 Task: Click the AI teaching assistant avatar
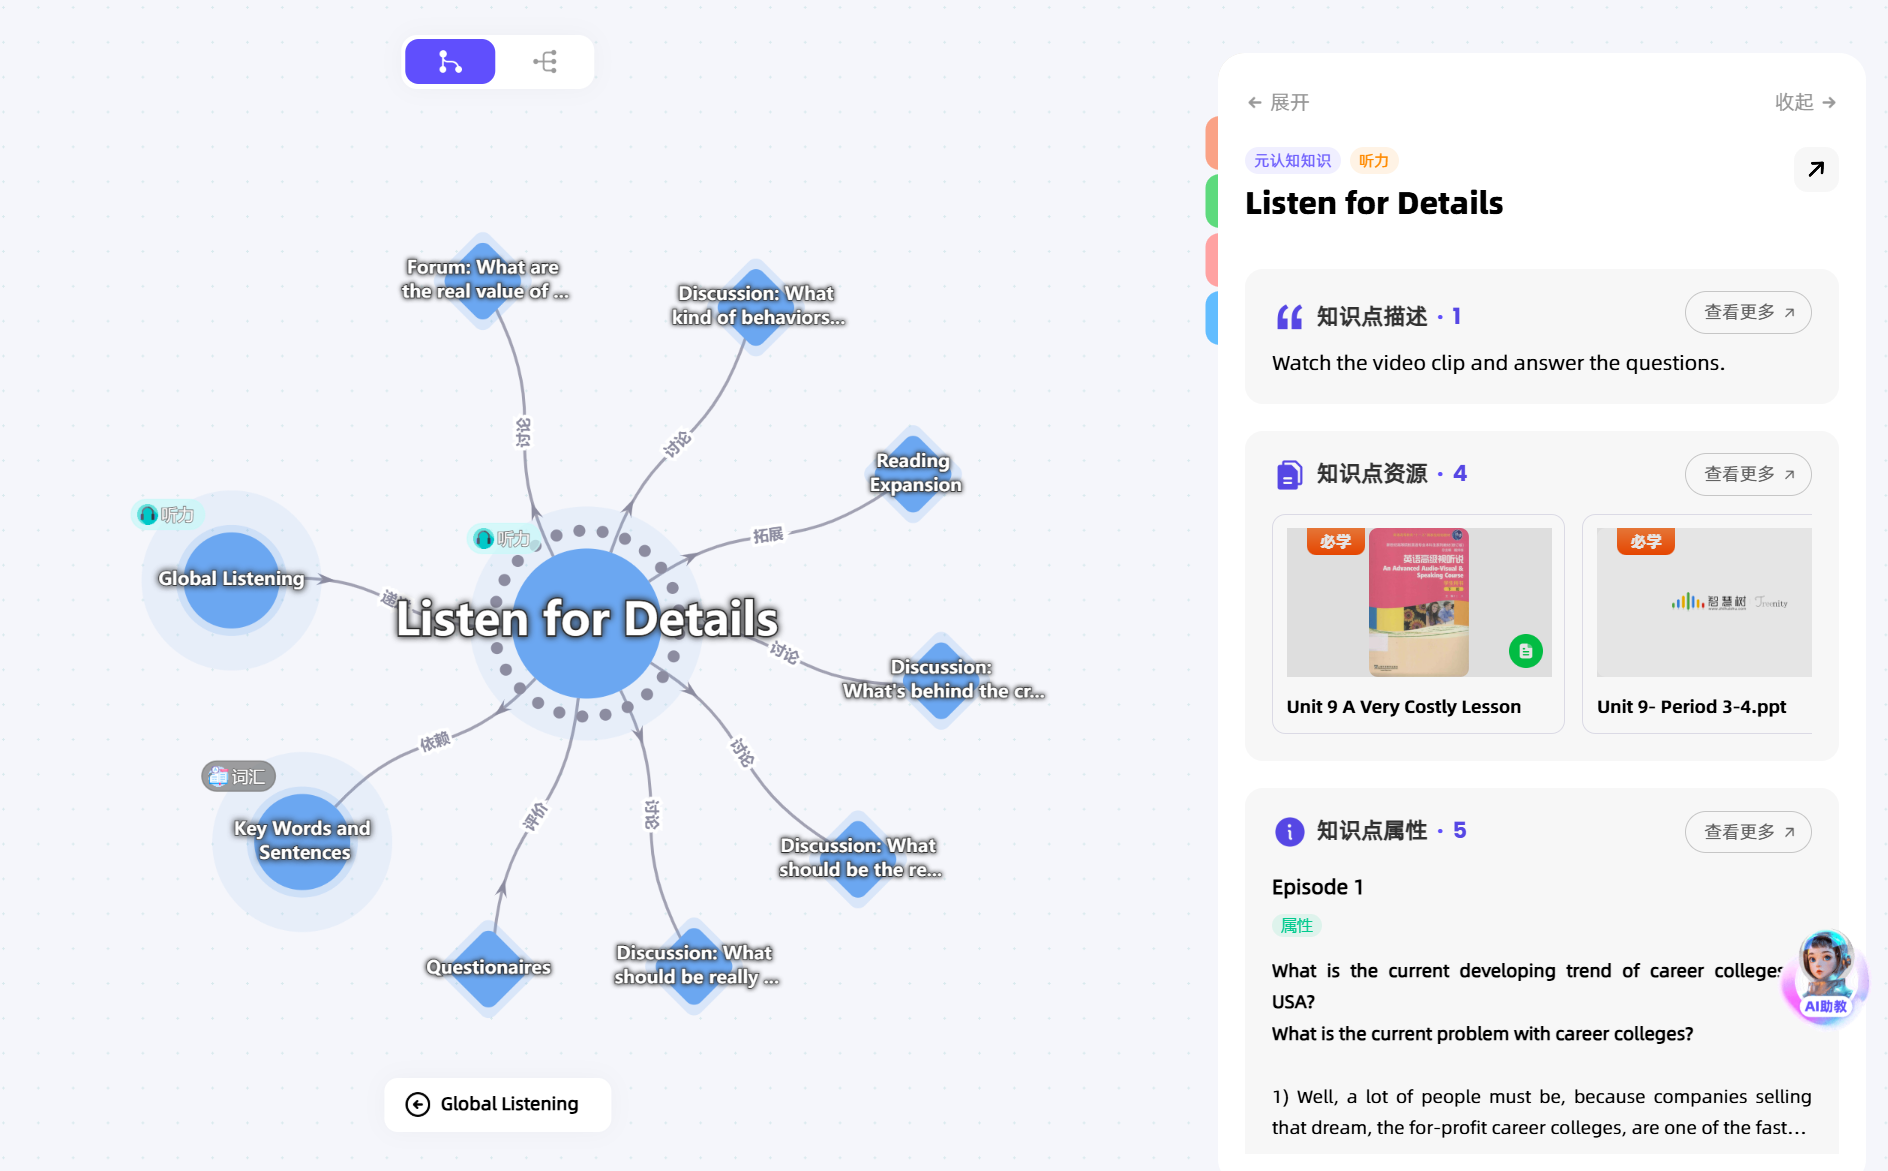click(1825, 975)
